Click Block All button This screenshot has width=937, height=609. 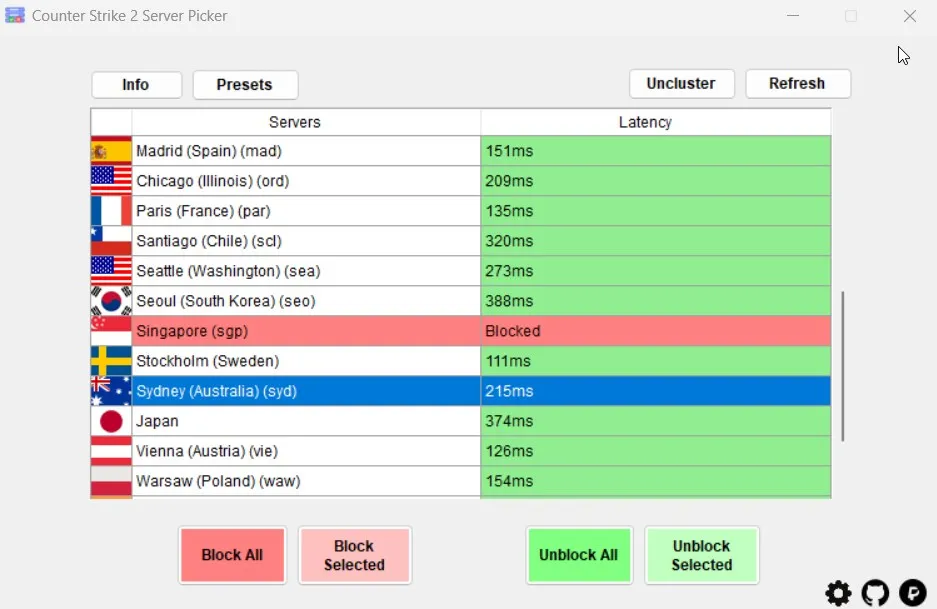click(x=232, y=555)
